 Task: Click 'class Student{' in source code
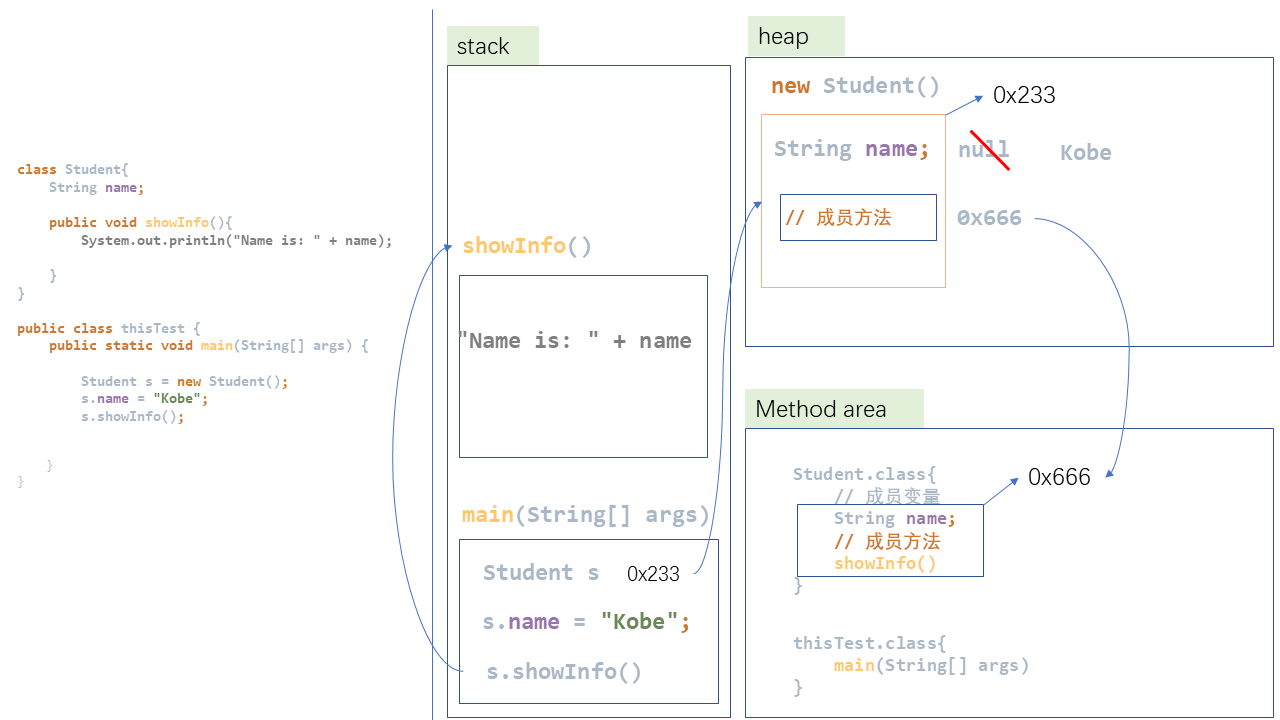point(73,170)
